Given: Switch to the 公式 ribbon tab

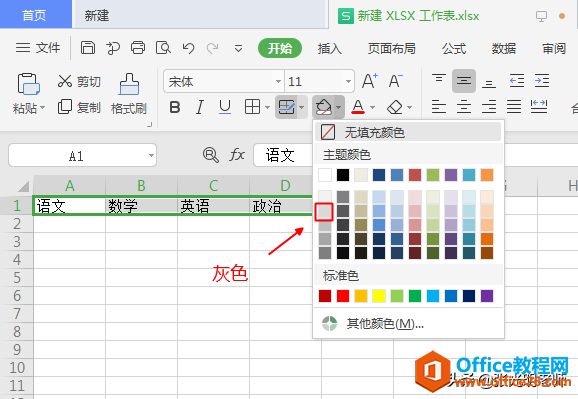Looking at the screenshot, I should pyautogui.click(x=454, y=48).
